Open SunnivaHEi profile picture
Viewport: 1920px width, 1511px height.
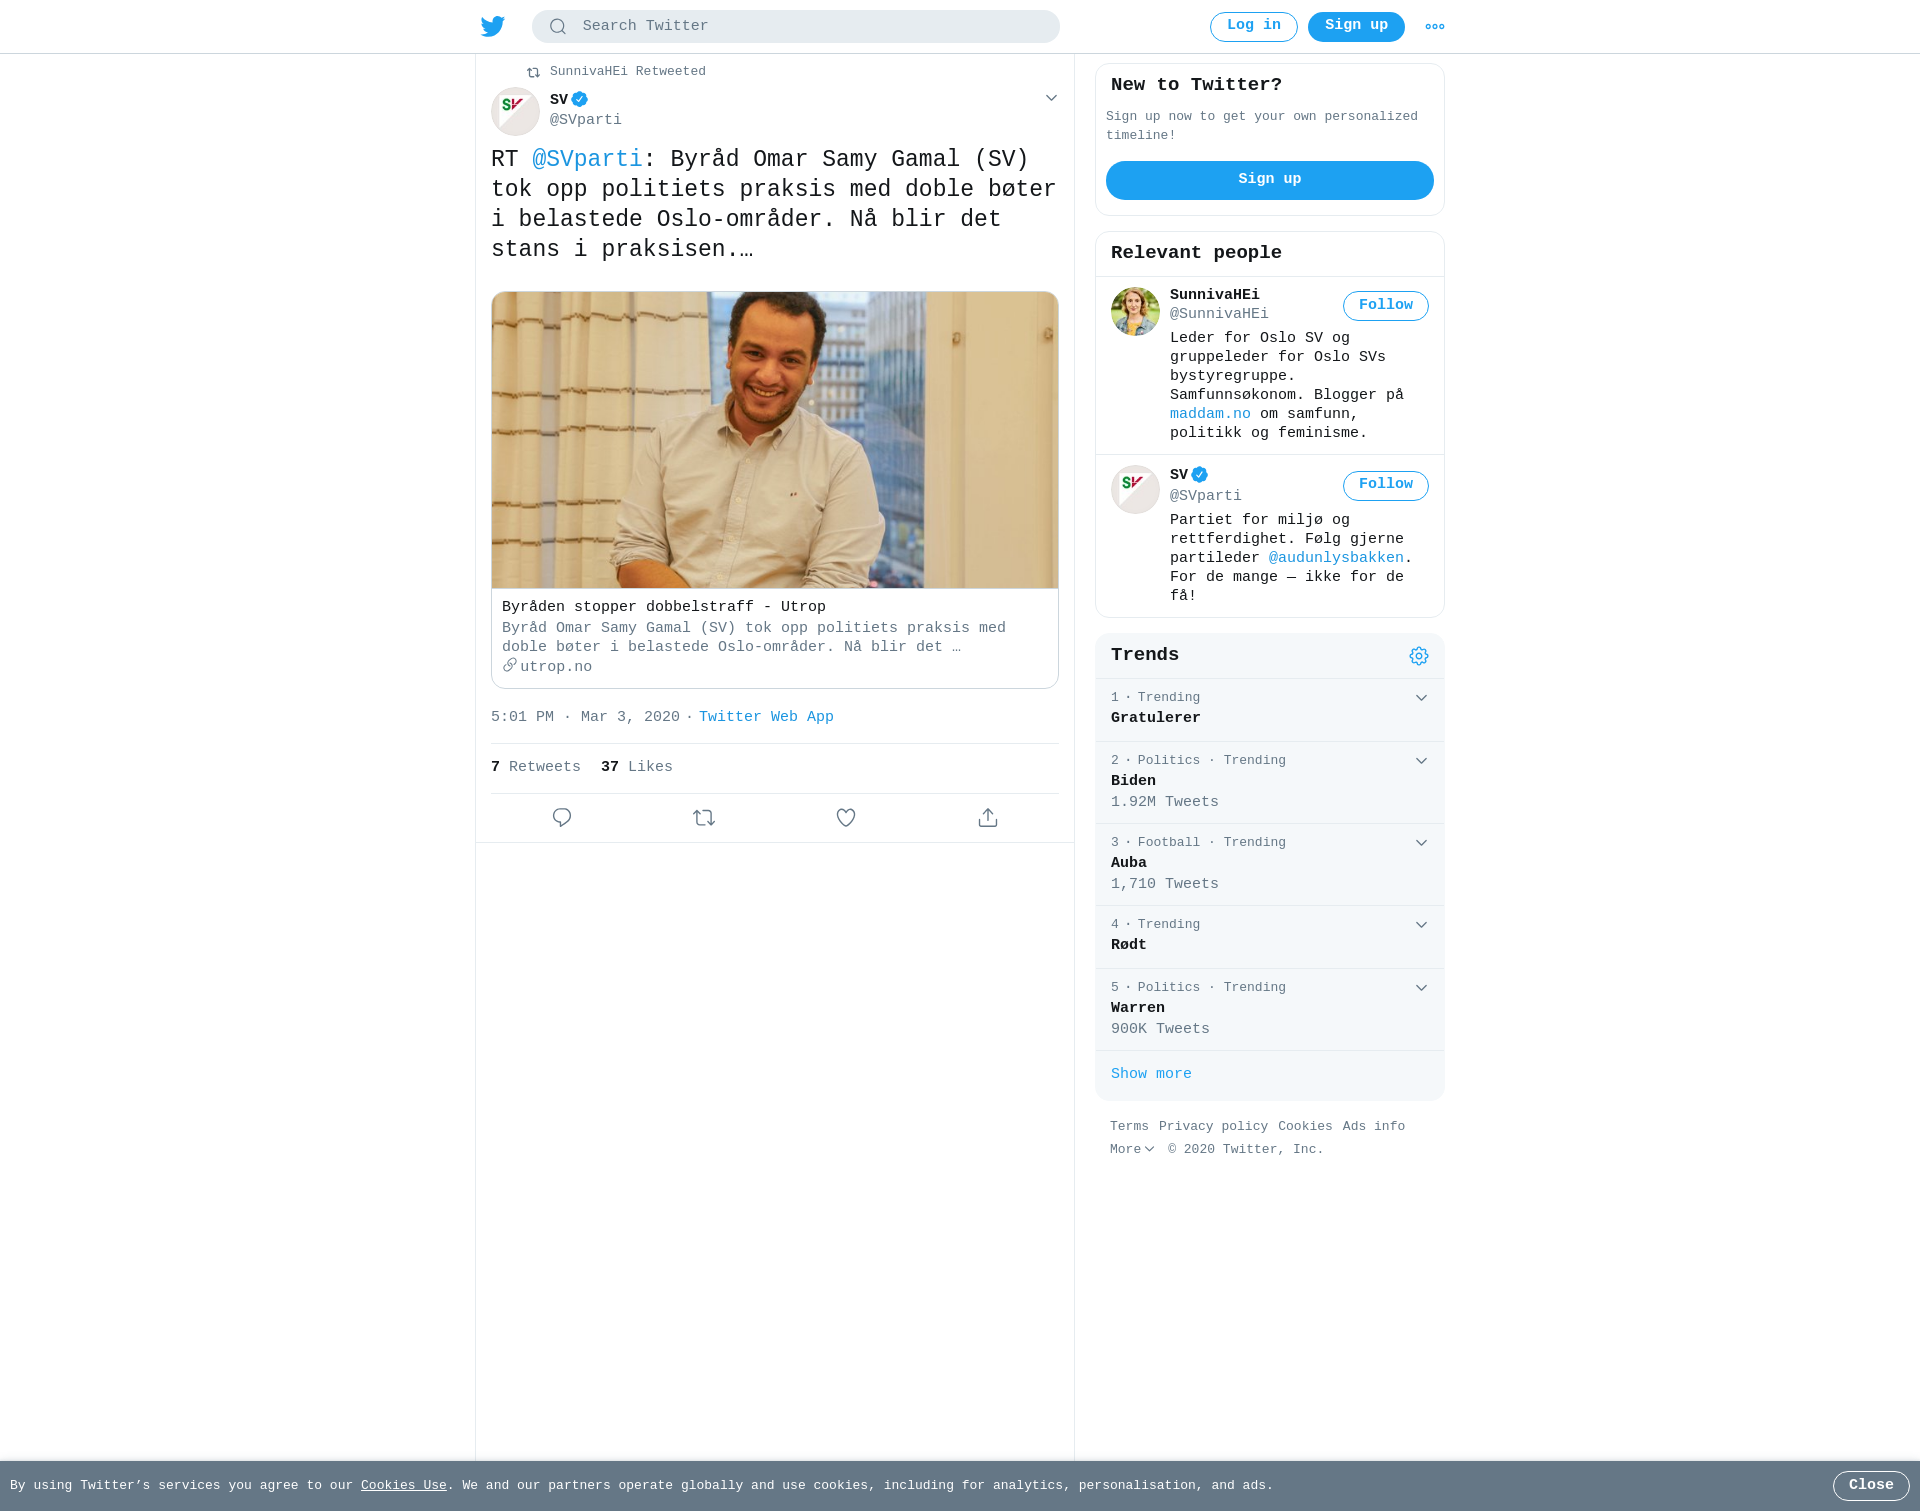coord(1135,311)
